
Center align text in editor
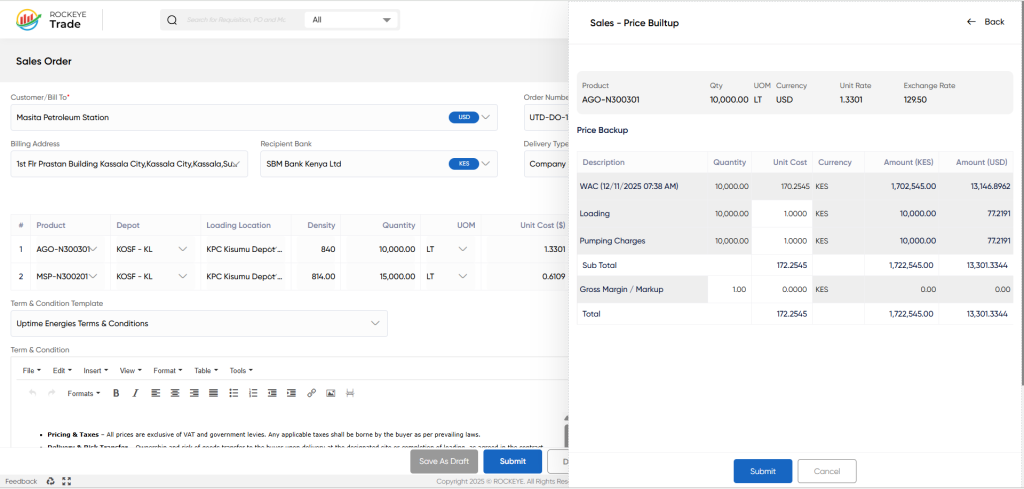click(174, 393)
